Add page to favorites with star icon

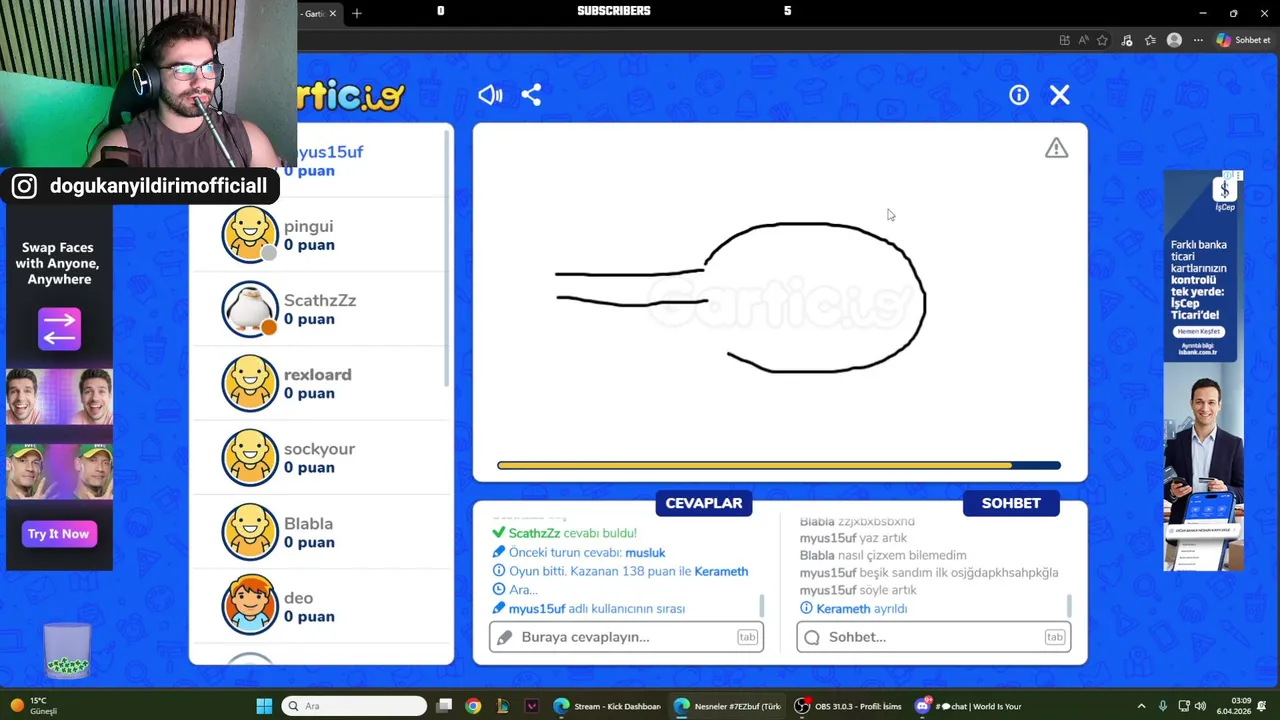click(x=1102, y=40)
